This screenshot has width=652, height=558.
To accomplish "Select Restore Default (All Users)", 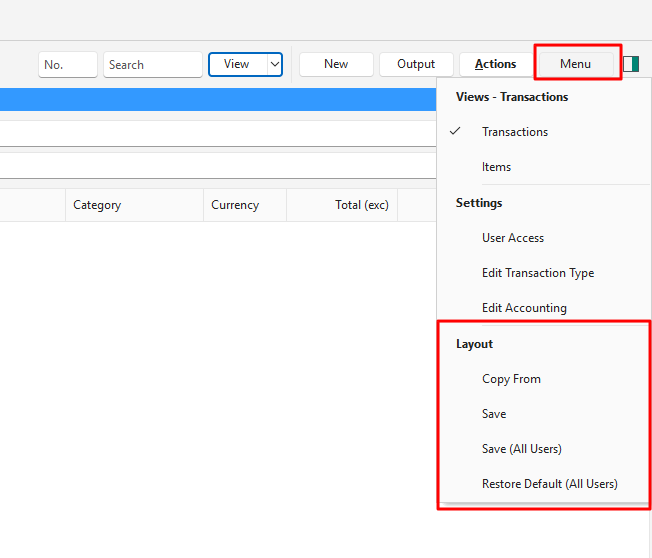I will 549,484.
